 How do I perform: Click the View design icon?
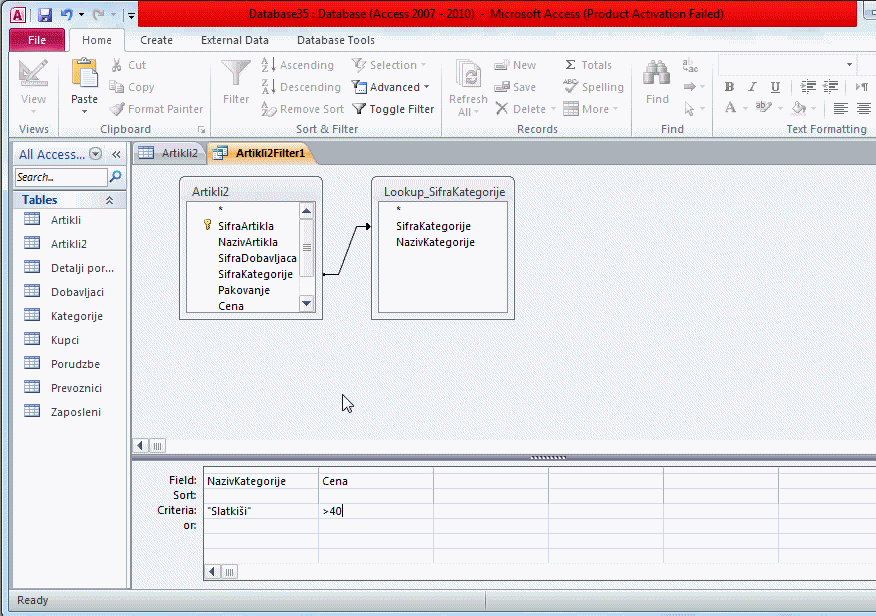pyautogui.click(x=33, y=76)
